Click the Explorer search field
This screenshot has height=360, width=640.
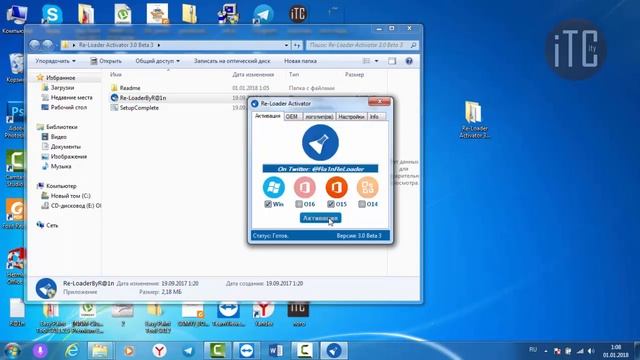362,45
